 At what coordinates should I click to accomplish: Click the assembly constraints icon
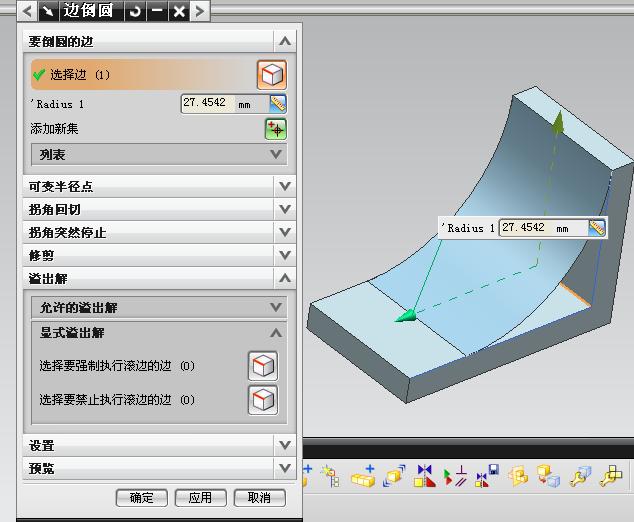[455, 476]
